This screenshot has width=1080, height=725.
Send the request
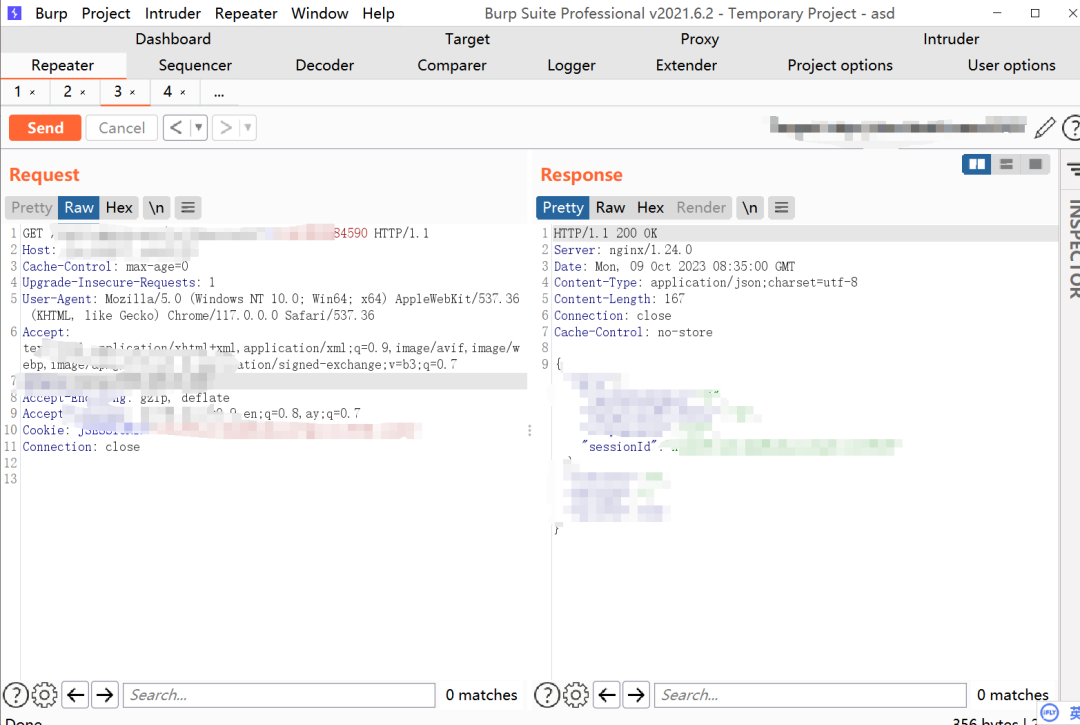(x=45, y=128)
